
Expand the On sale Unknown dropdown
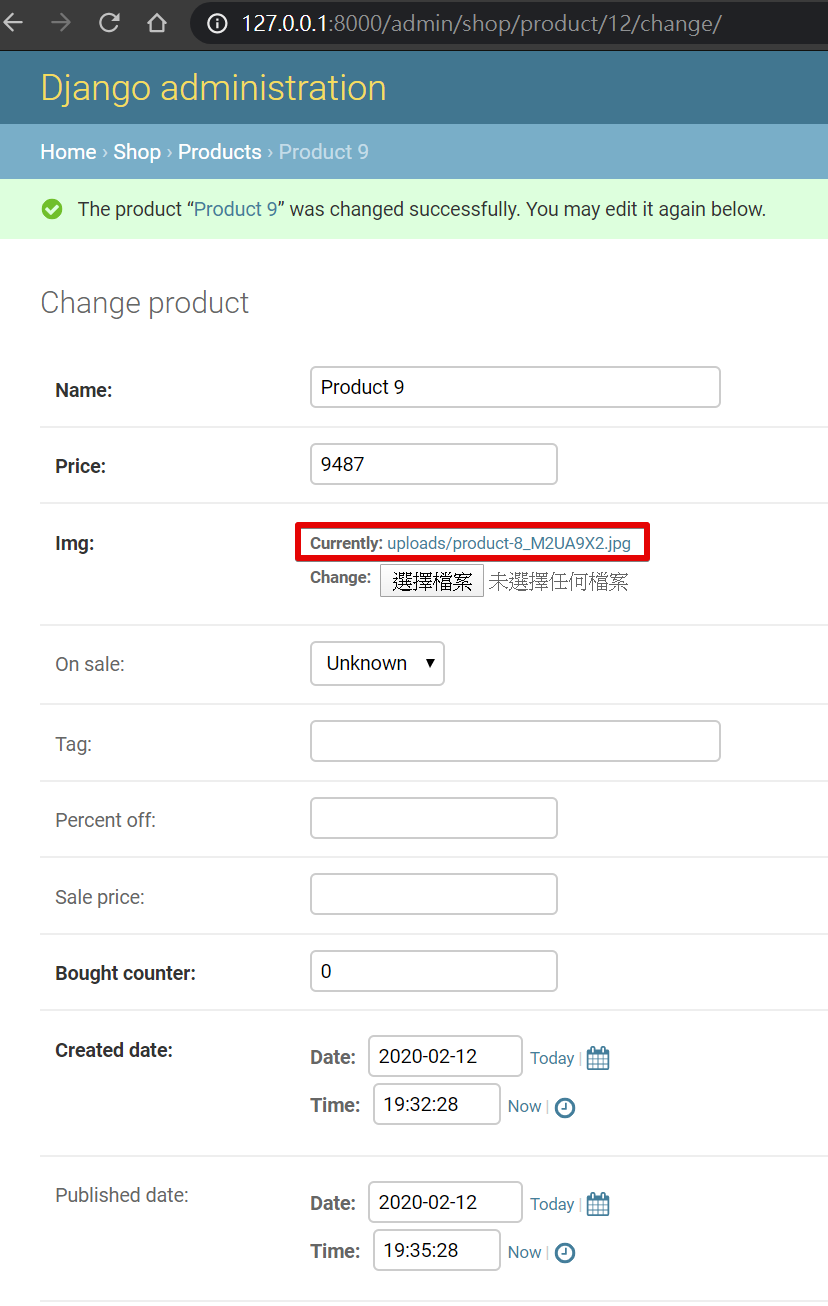pyautogui.click(x=377, y=663)
